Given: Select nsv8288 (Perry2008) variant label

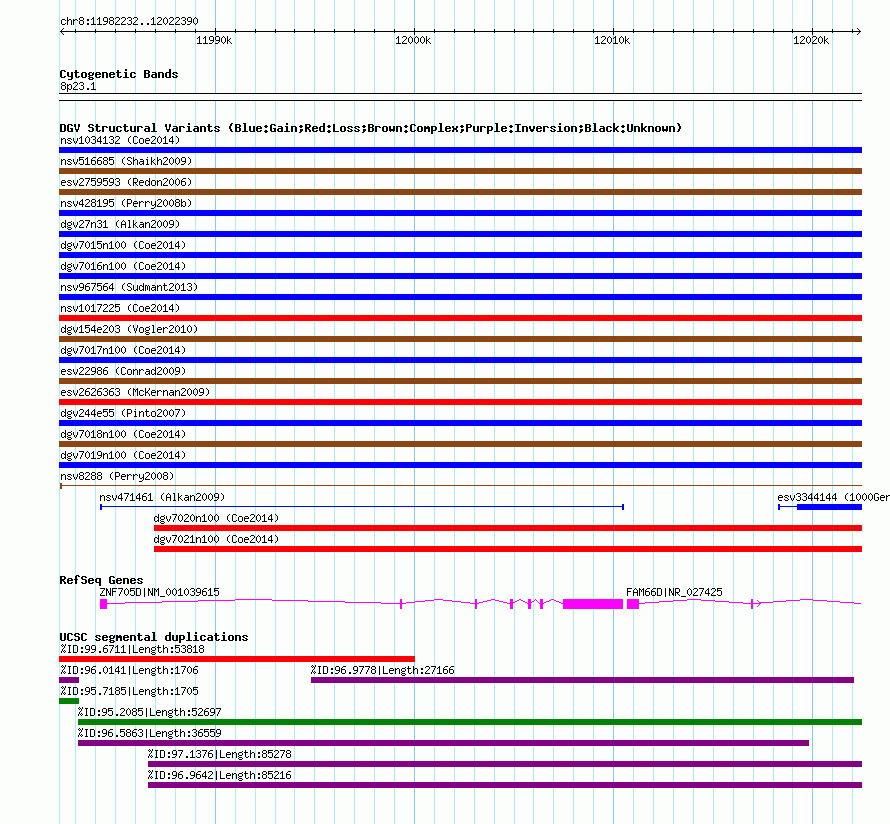Looking at the screenshot, I should 117,476.
